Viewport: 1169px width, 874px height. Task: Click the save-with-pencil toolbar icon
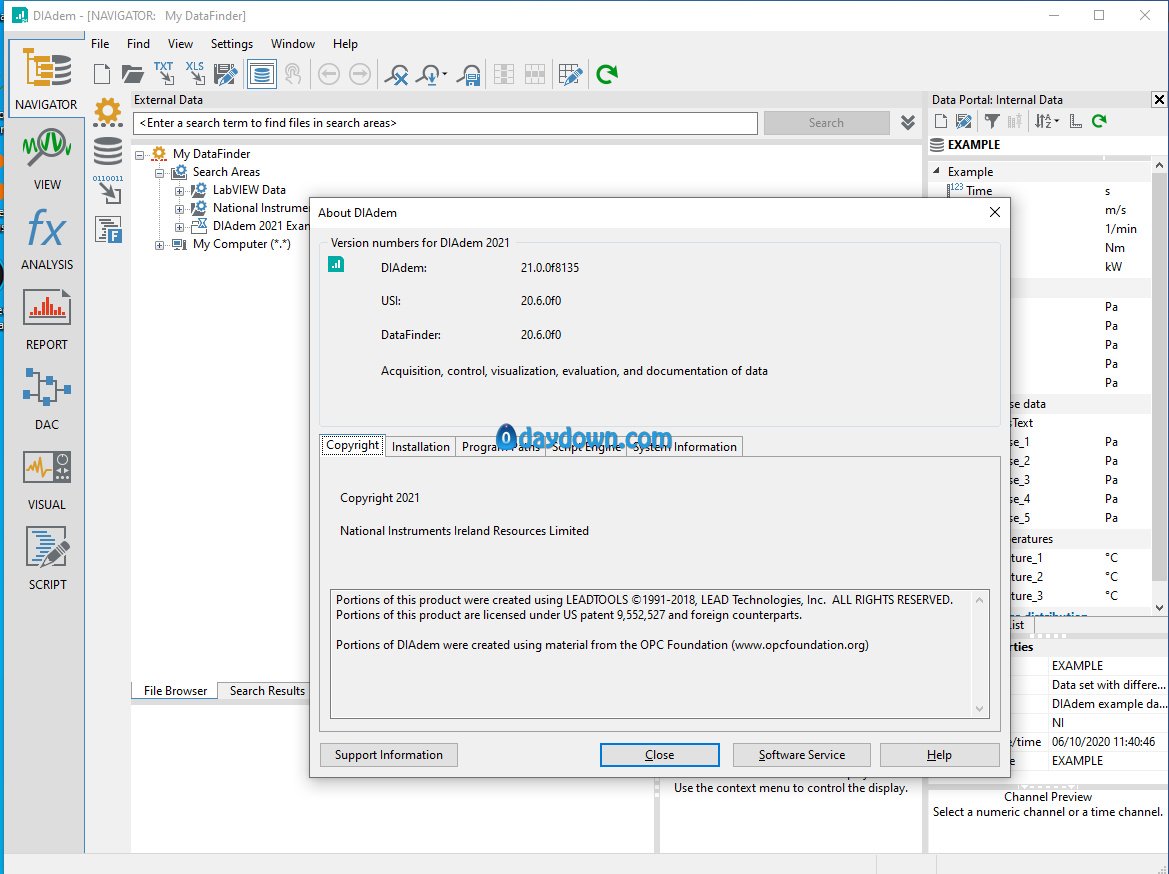(226, 74)
